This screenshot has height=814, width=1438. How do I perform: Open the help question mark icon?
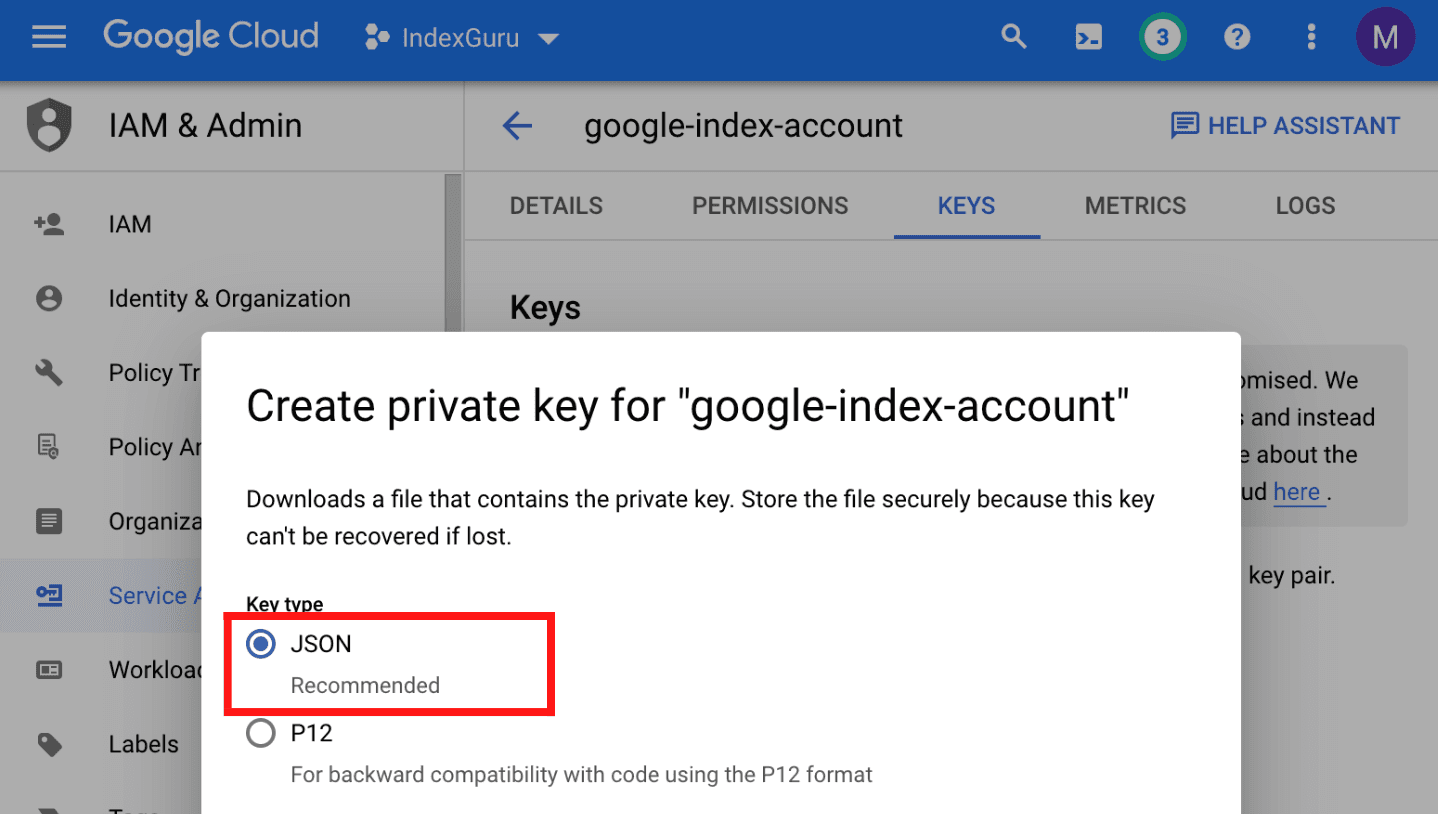click(1237, 38)
